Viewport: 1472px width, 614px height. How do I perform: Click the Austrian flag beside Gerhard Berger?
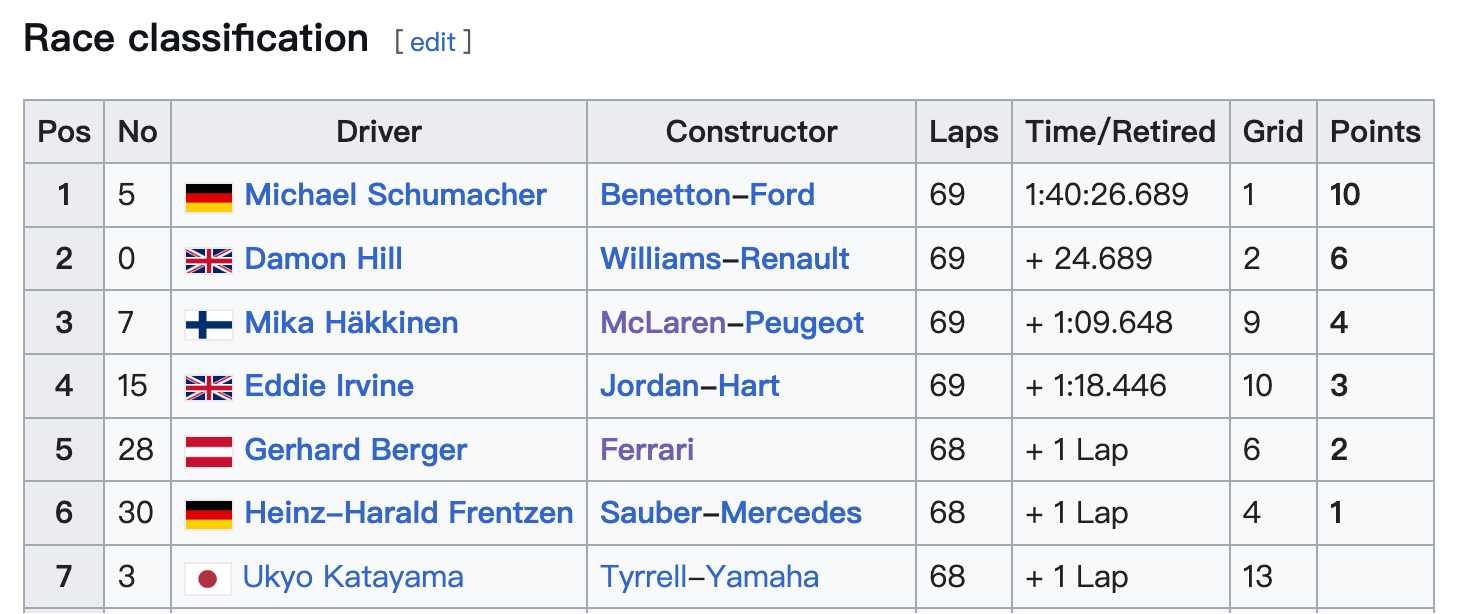209,451
